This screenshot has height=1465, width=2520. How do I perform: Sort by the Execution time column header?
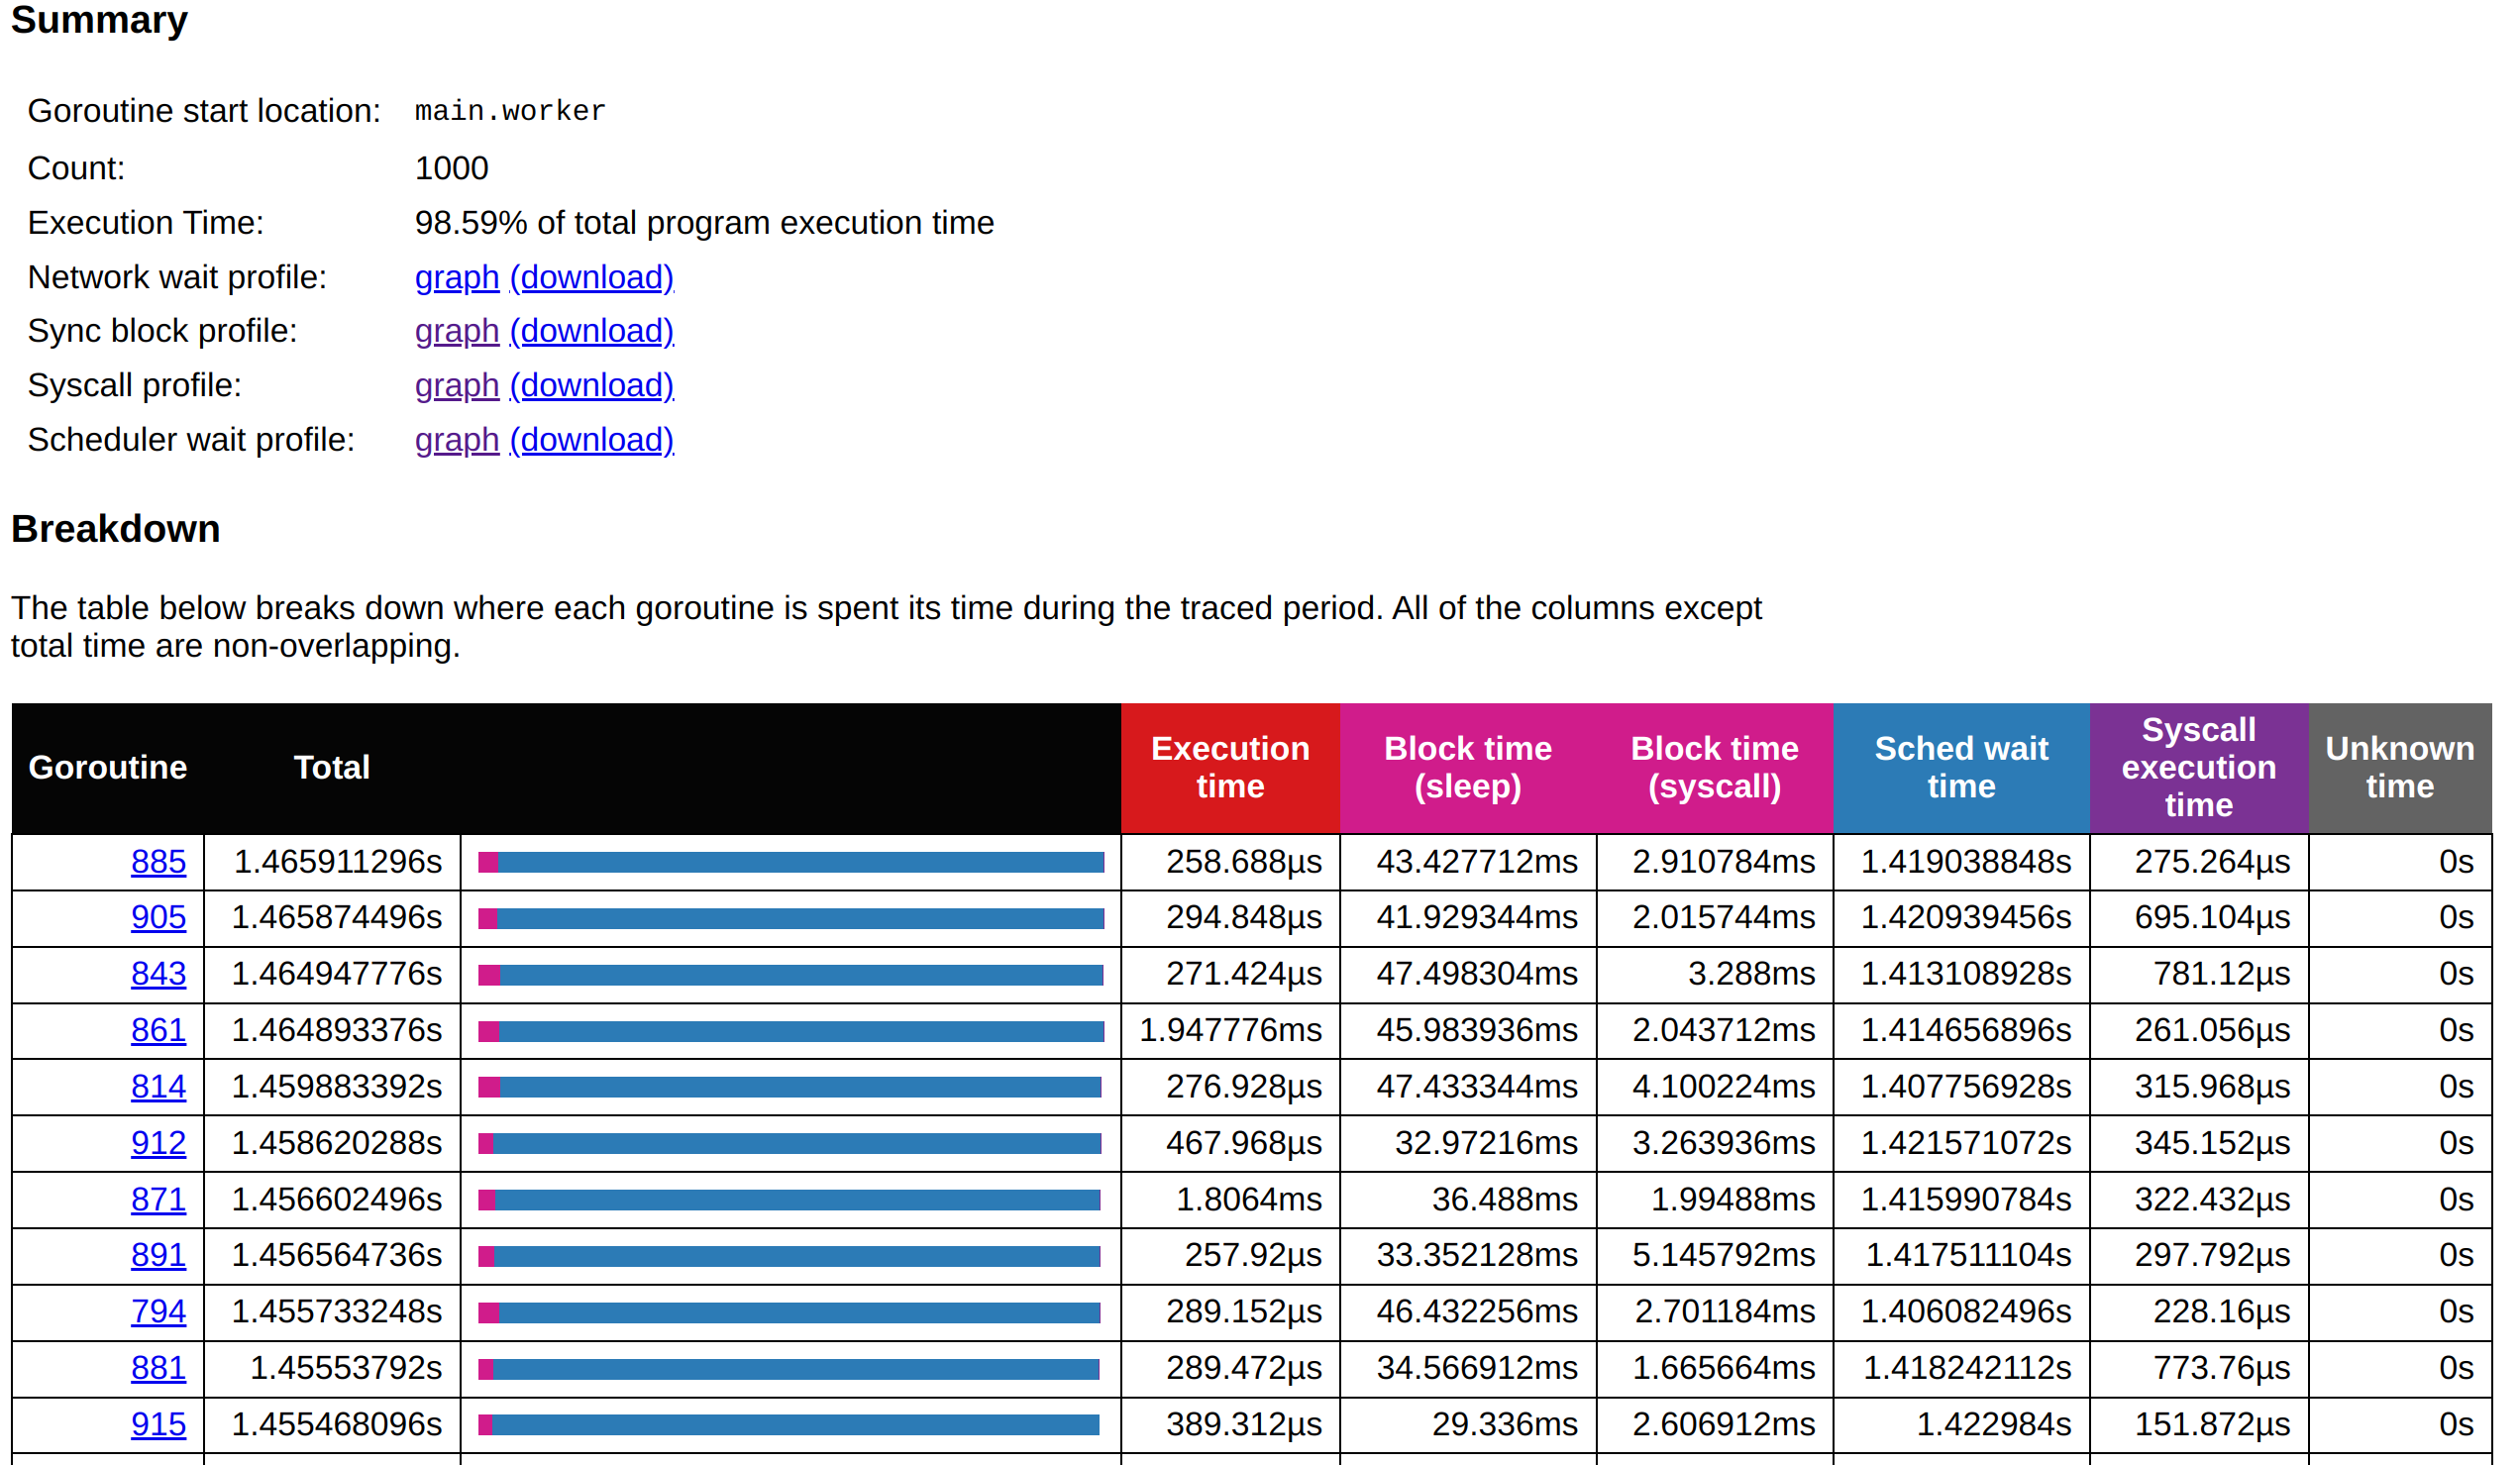point(1230,767)
